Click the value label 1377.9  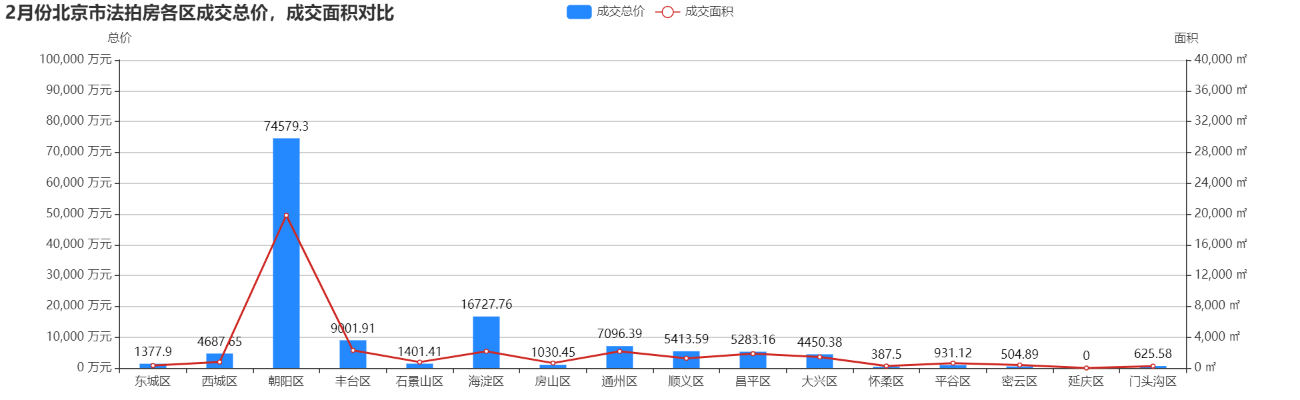point(153,352)
